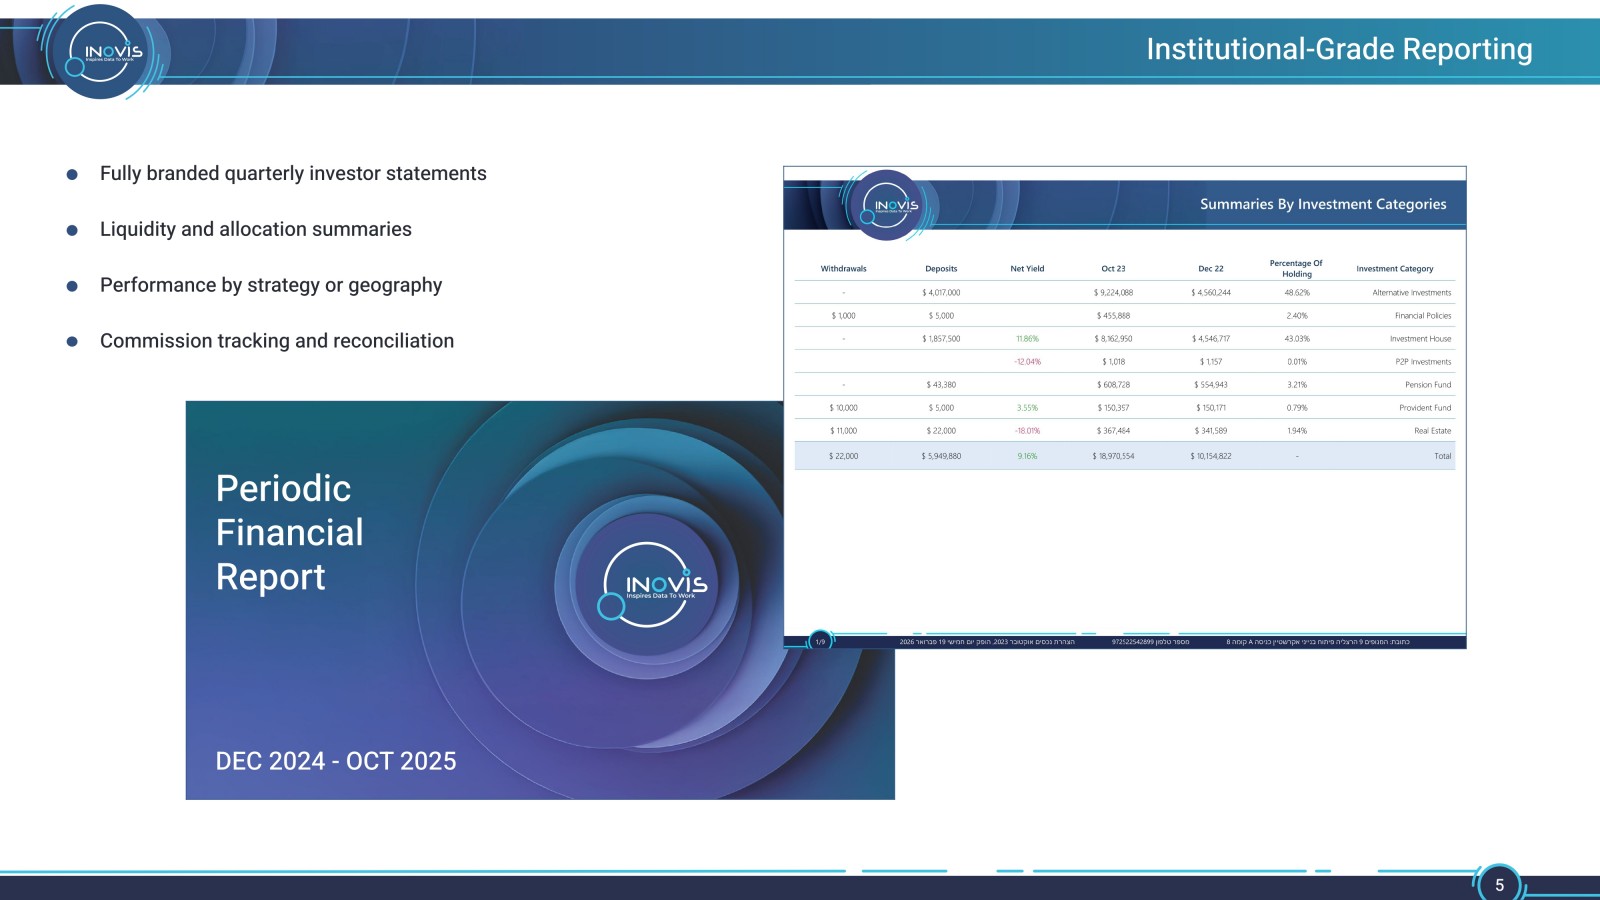Viewport: 1600px width, 900px height.
Task: Click the $ 554,943 Dec 22 value
Action: (1211, 385)
